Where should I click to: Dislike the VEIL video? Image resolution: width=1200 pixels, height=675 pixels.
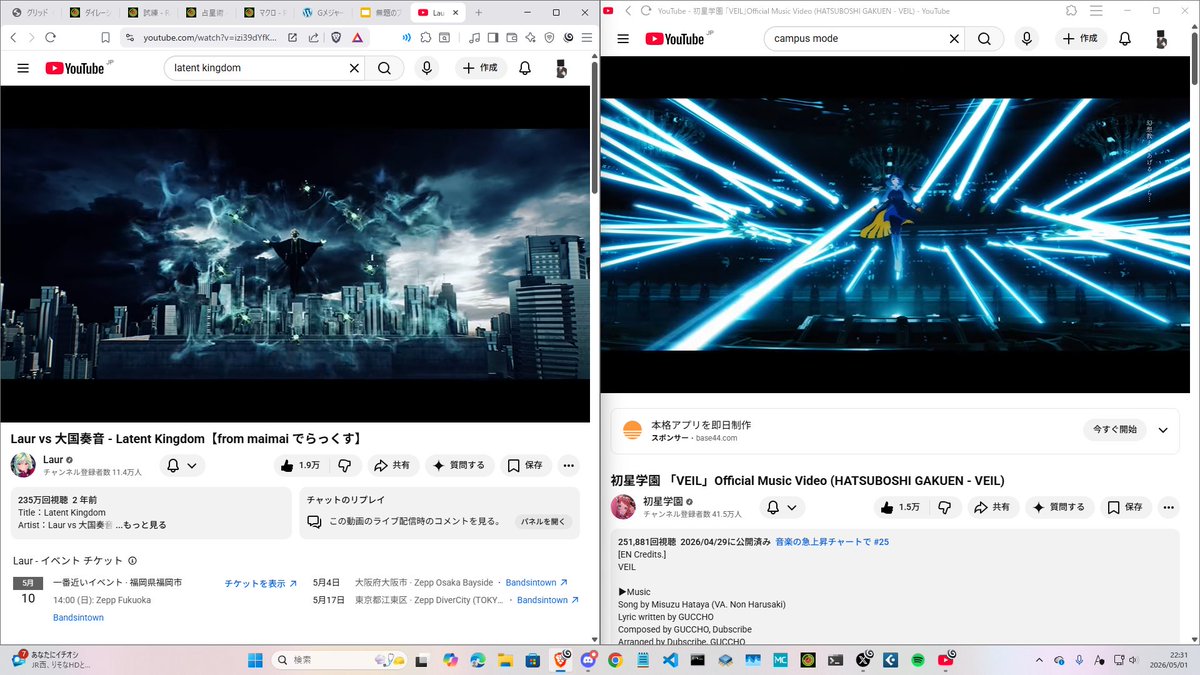coord(945,507)
